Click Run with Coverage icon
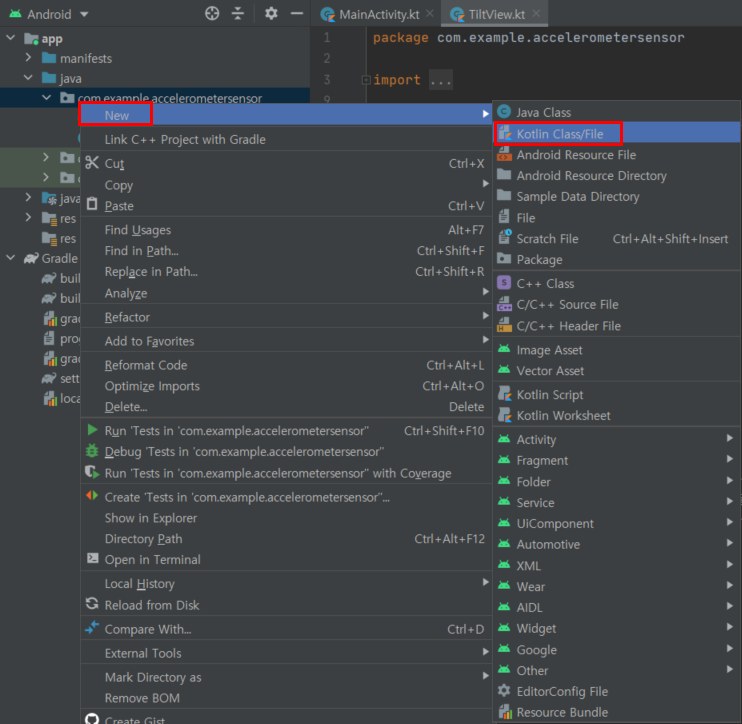The width and height of the screenshot is (742, 724). click(92, 472)
